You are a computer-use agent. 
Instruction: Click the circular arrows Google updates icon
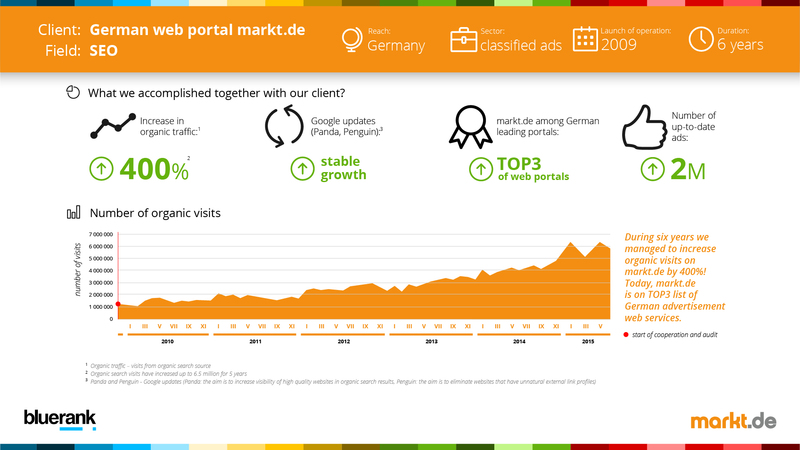[284, 126]
